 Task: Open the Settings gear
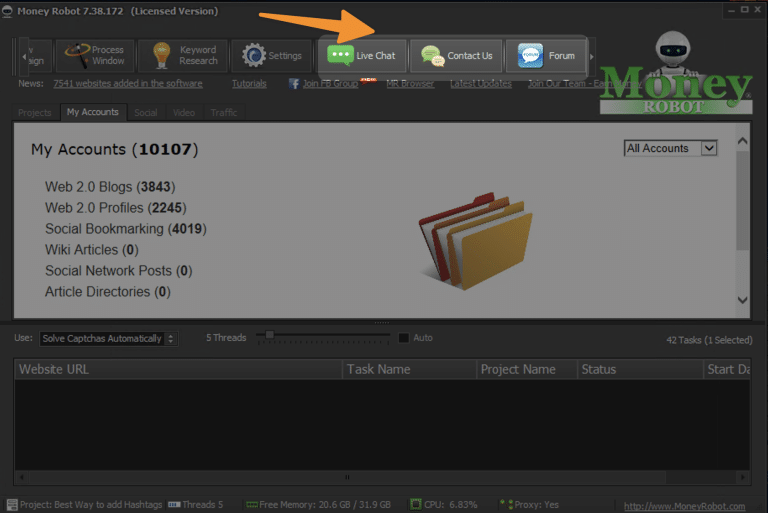[x=272, y=56]
